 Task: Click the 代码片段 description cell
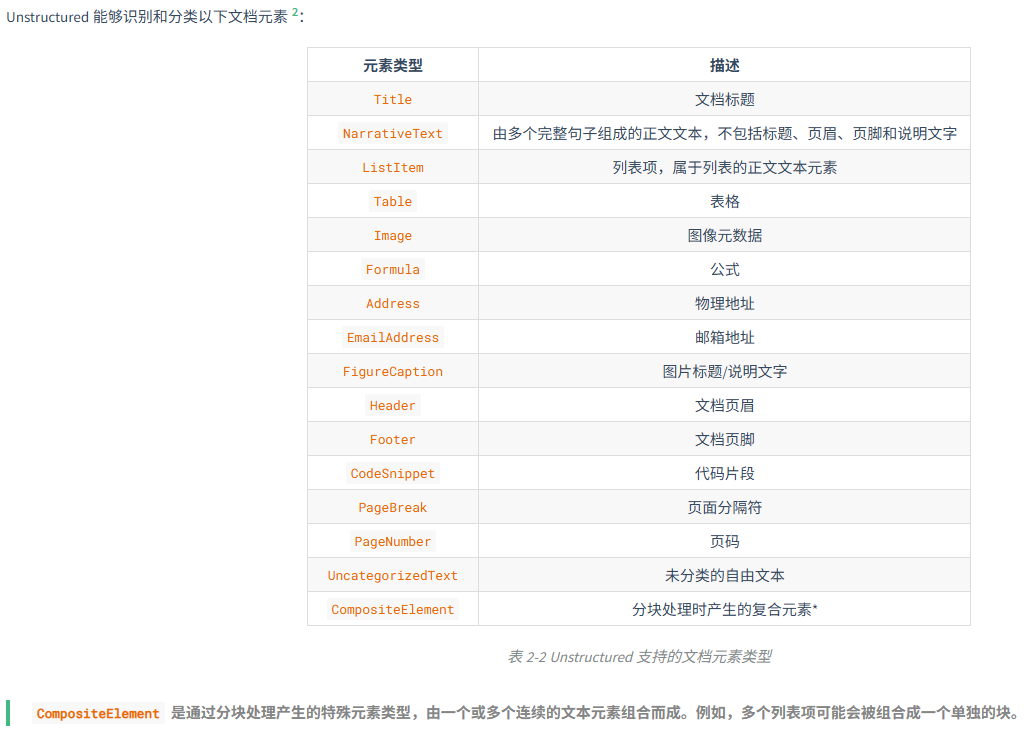[724, 474]
